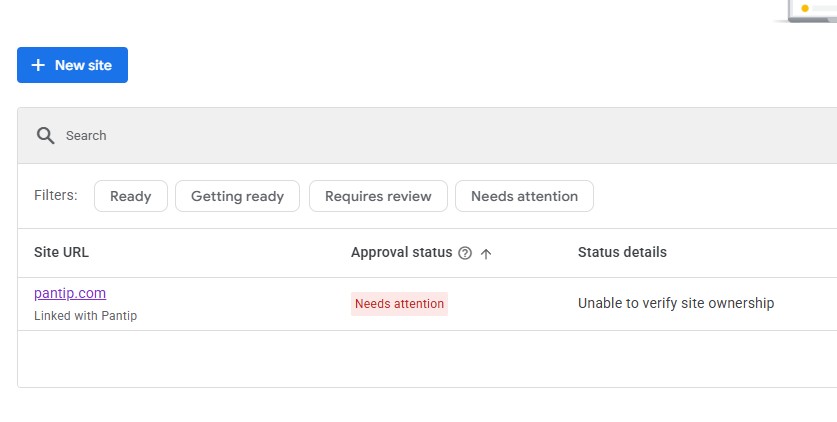Click the search magnifier icon
The height and width of the screenshot is (422, 837).
45,136
